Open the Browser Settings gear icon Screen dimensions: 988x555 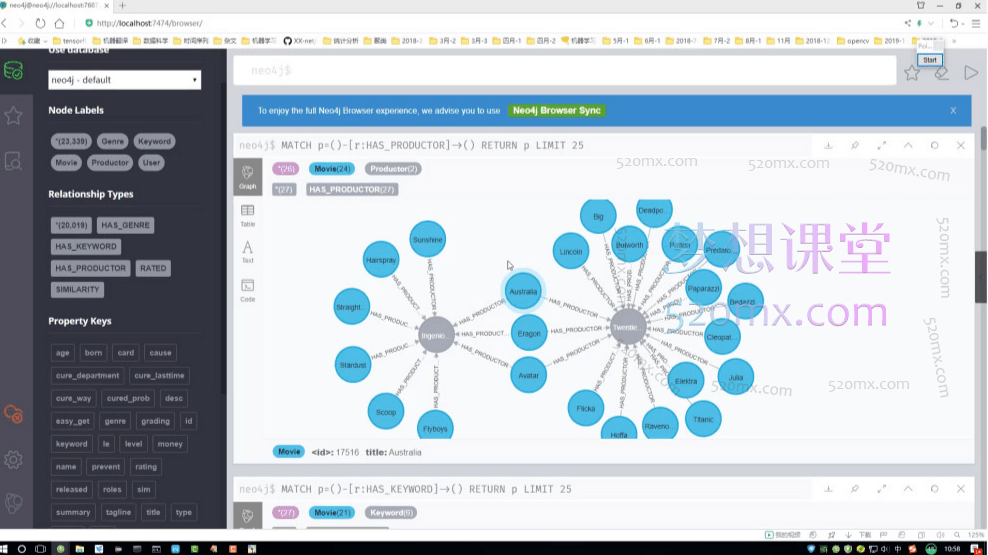tap(13, 460)
